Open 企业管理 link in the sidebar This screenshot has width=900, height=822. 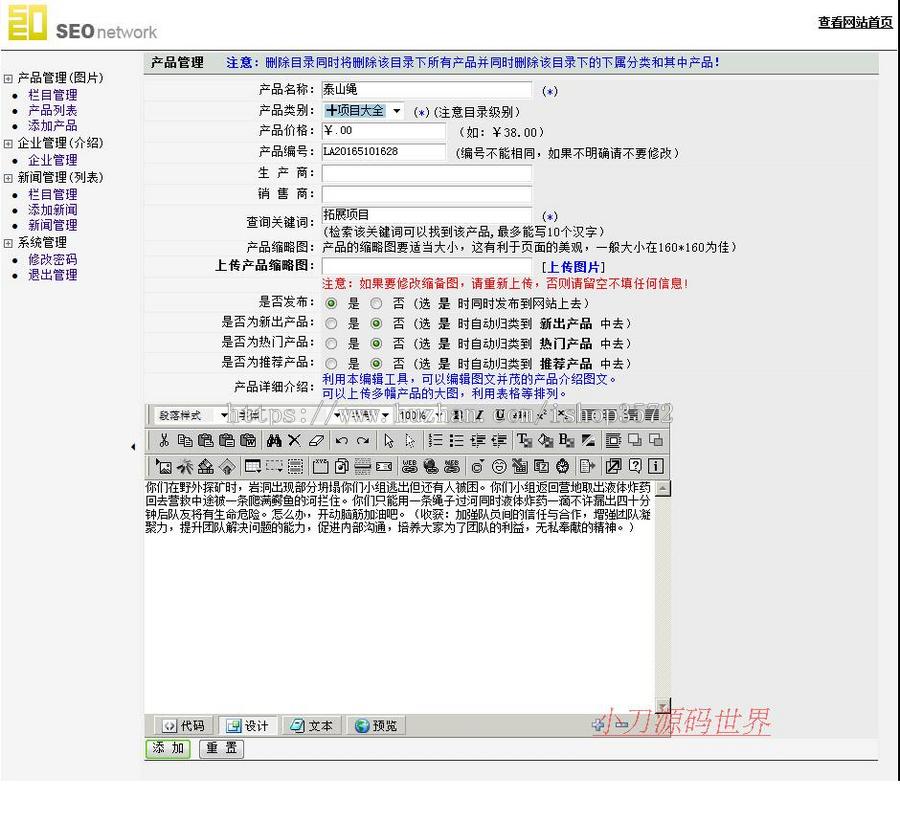point(53,160)
